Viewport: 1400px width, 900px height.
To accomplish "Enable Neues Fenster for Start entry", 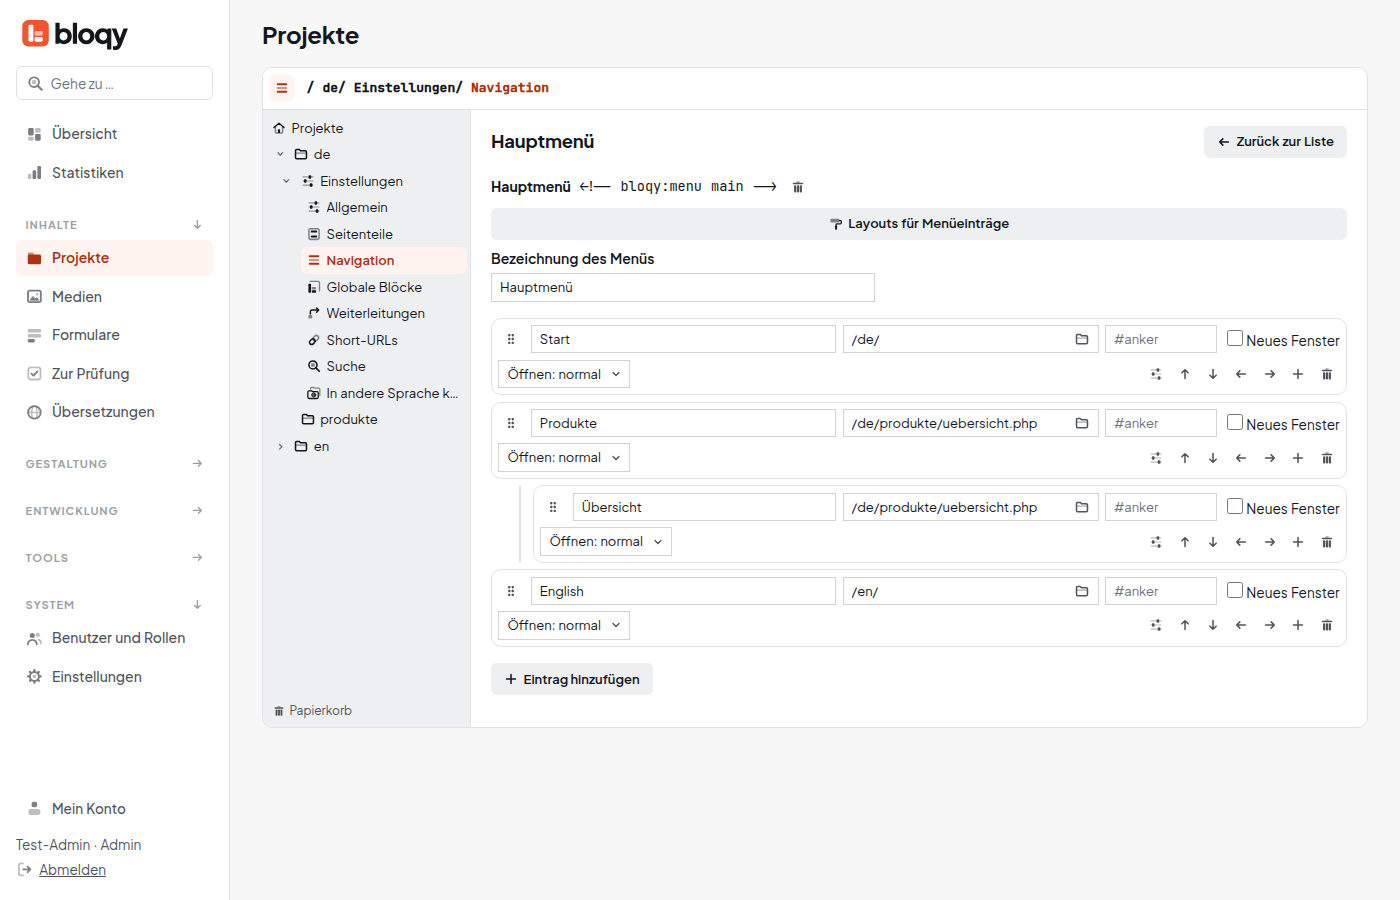I will pyautogui.click(x=1235, y=338).
